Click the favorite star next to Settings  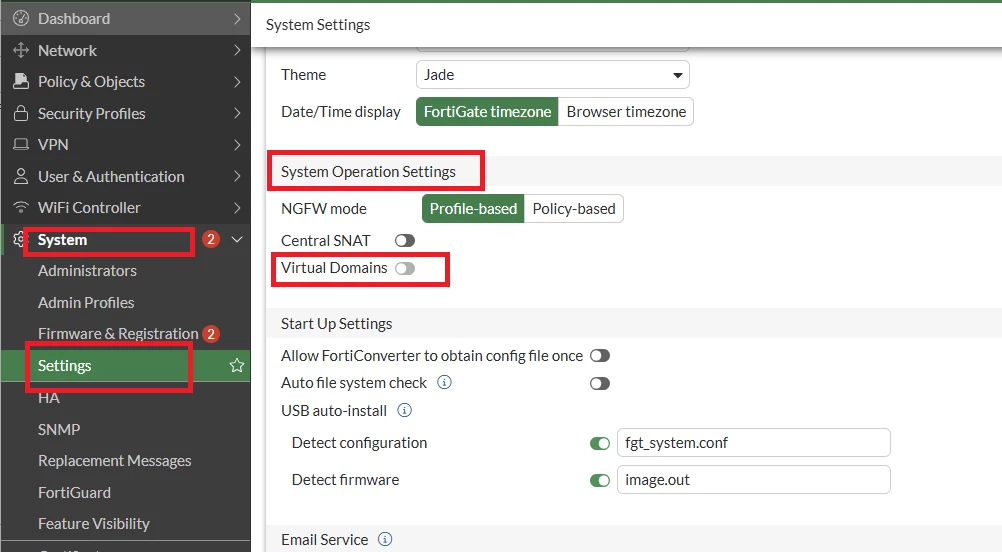237,365
